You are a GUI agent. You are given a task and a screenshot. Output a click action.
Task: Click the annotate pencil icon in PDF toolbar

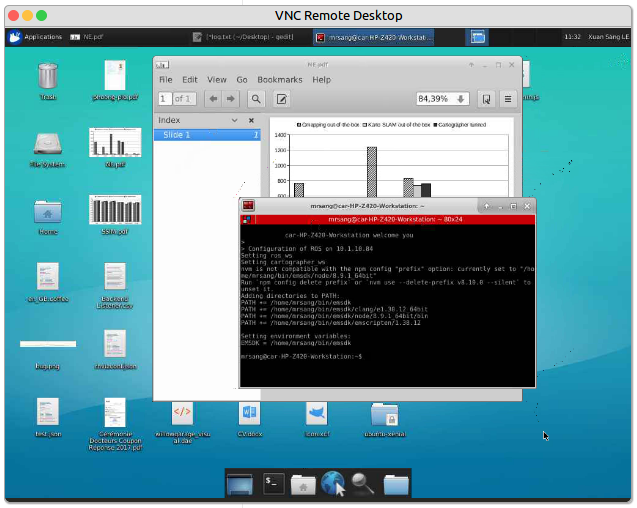282,99
